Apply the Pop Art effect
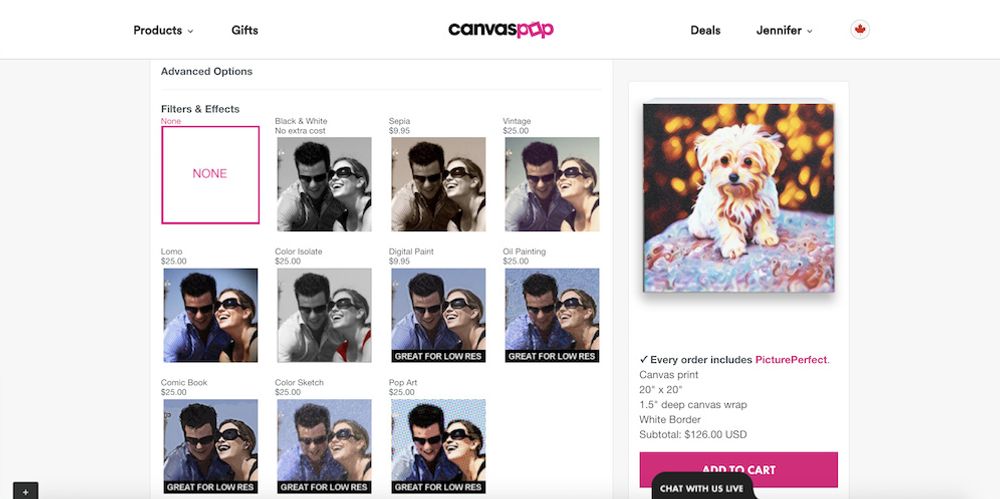Viewport: 1000px width, 499px height. pyautogui.click(x=438, y=446)
